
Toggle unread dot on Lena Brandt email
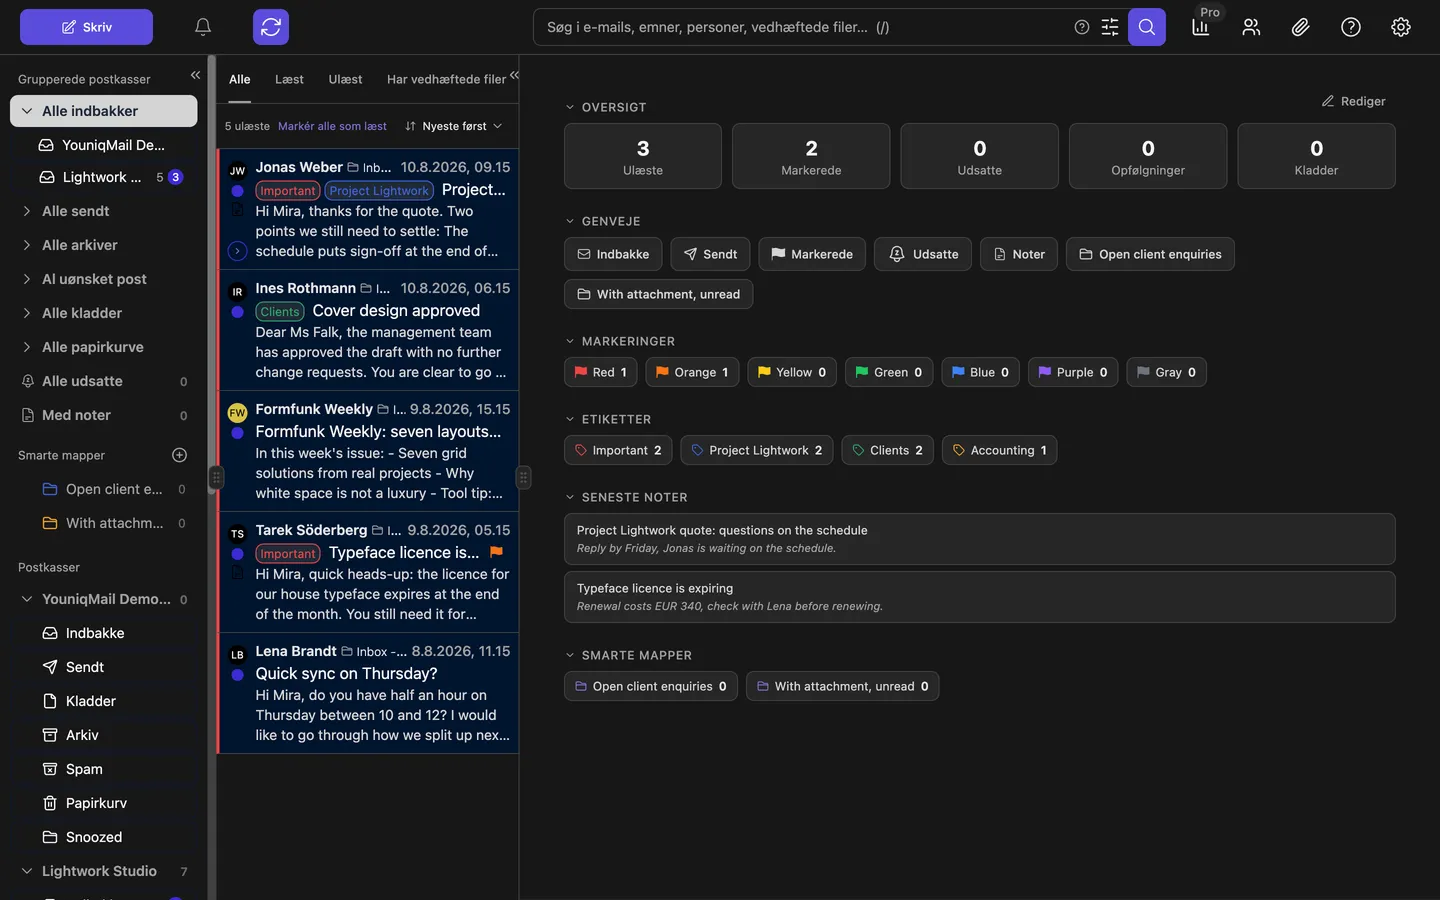(237, 675)
